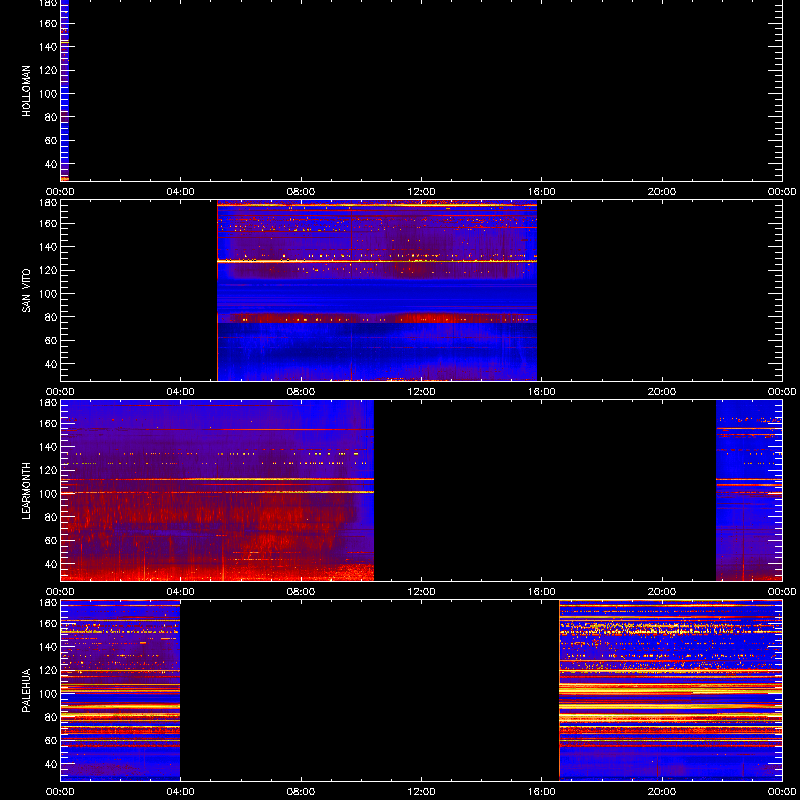Choose the 180 frequency tick on Palehua axis
Image resolution: width=800 pixels, height=800 pixels.
[x=49, y=603]
